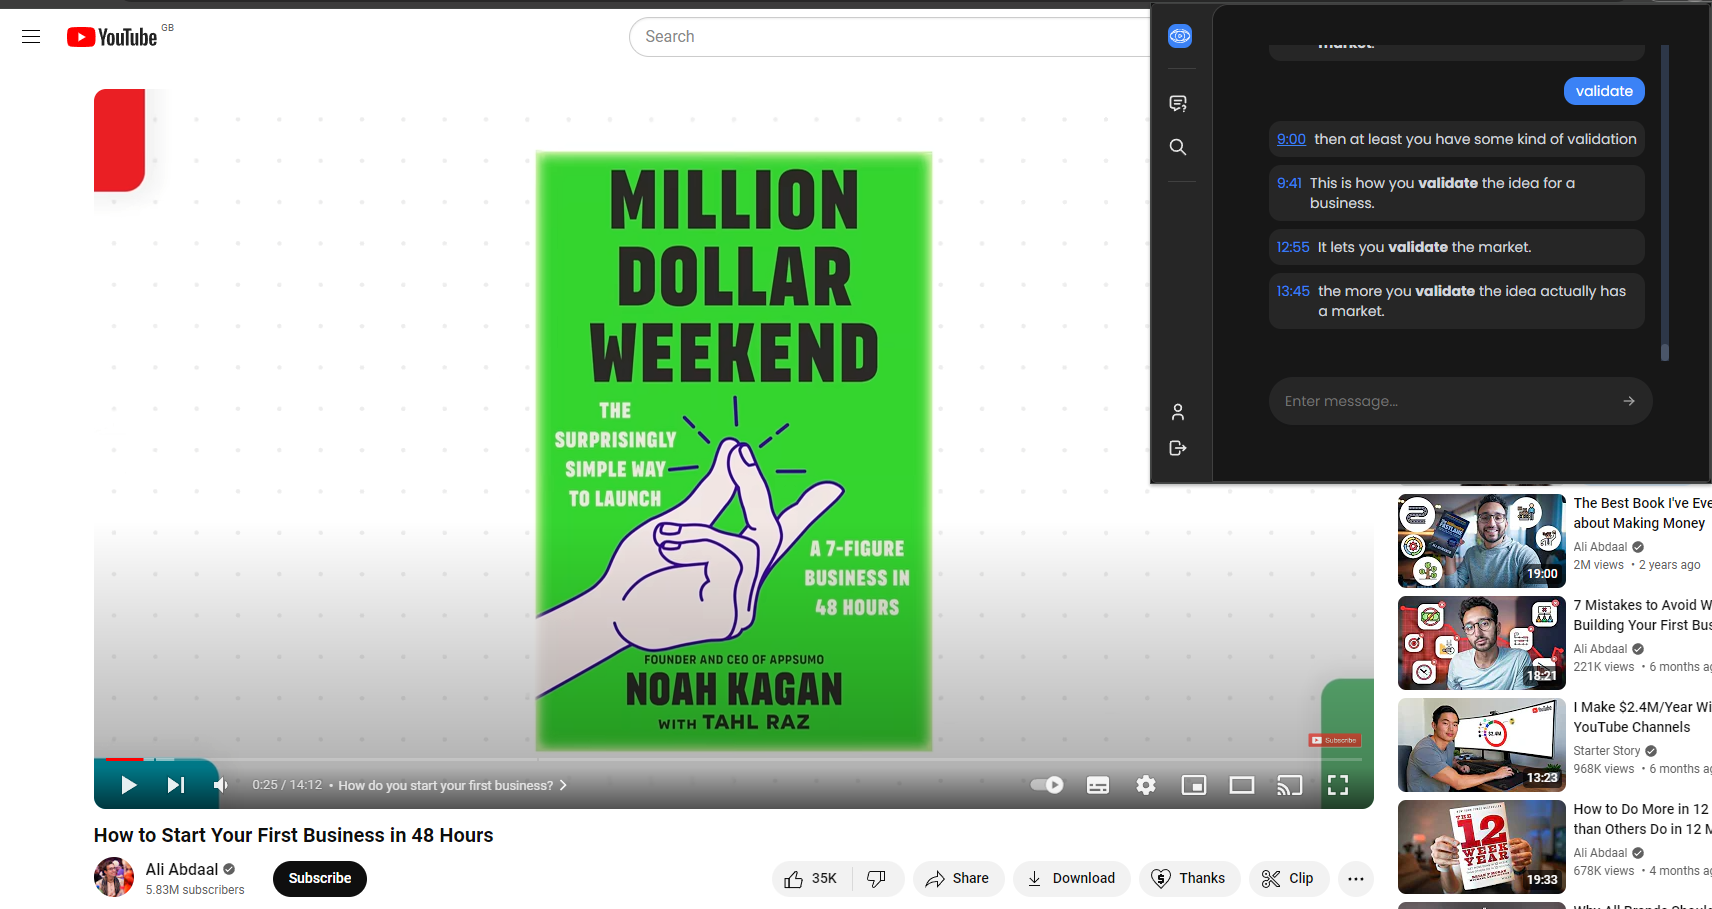Screen dimensions: 1712x909
Task: Open the Ali Abdaal channel name link
Action: [182, 869]
